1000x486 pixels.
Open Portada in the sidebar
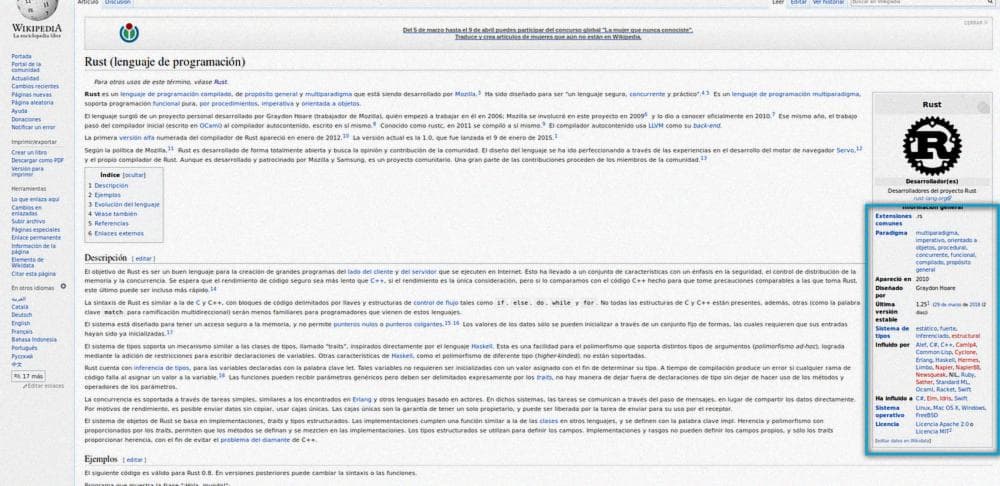pyautogui.click(x=21, y=57)
